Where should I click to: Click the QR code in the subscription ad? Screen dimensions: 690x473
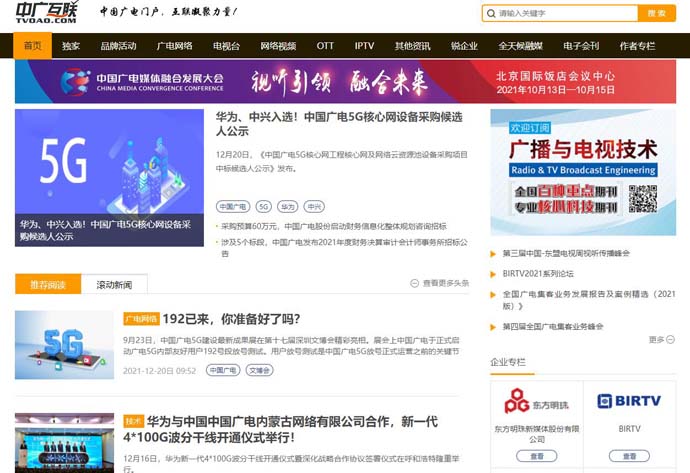coord(642,198)
